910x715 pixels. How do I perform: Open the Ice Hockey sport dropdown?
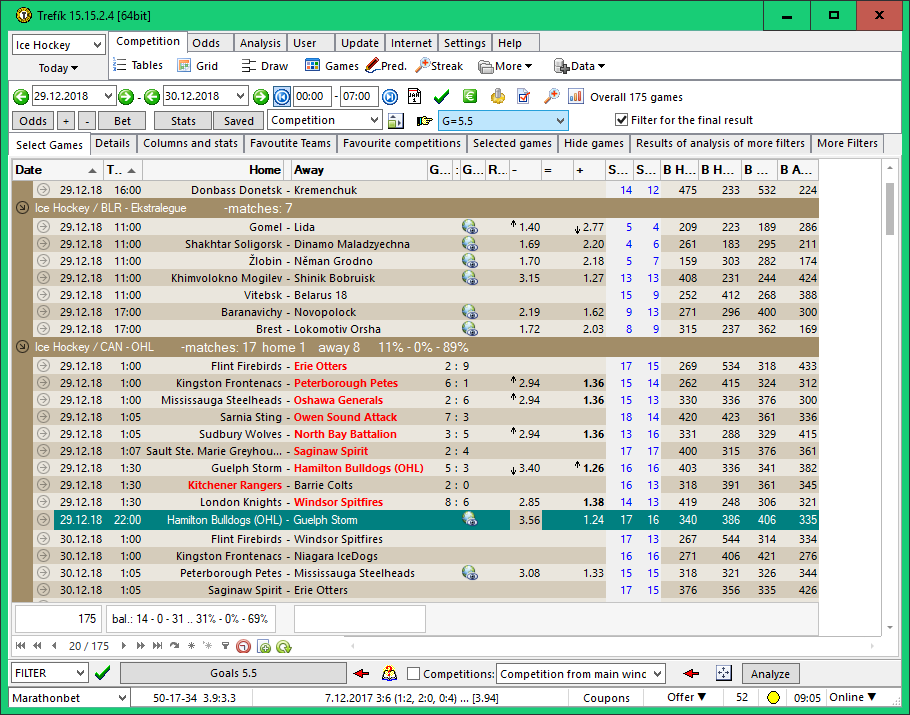(97, 45)
